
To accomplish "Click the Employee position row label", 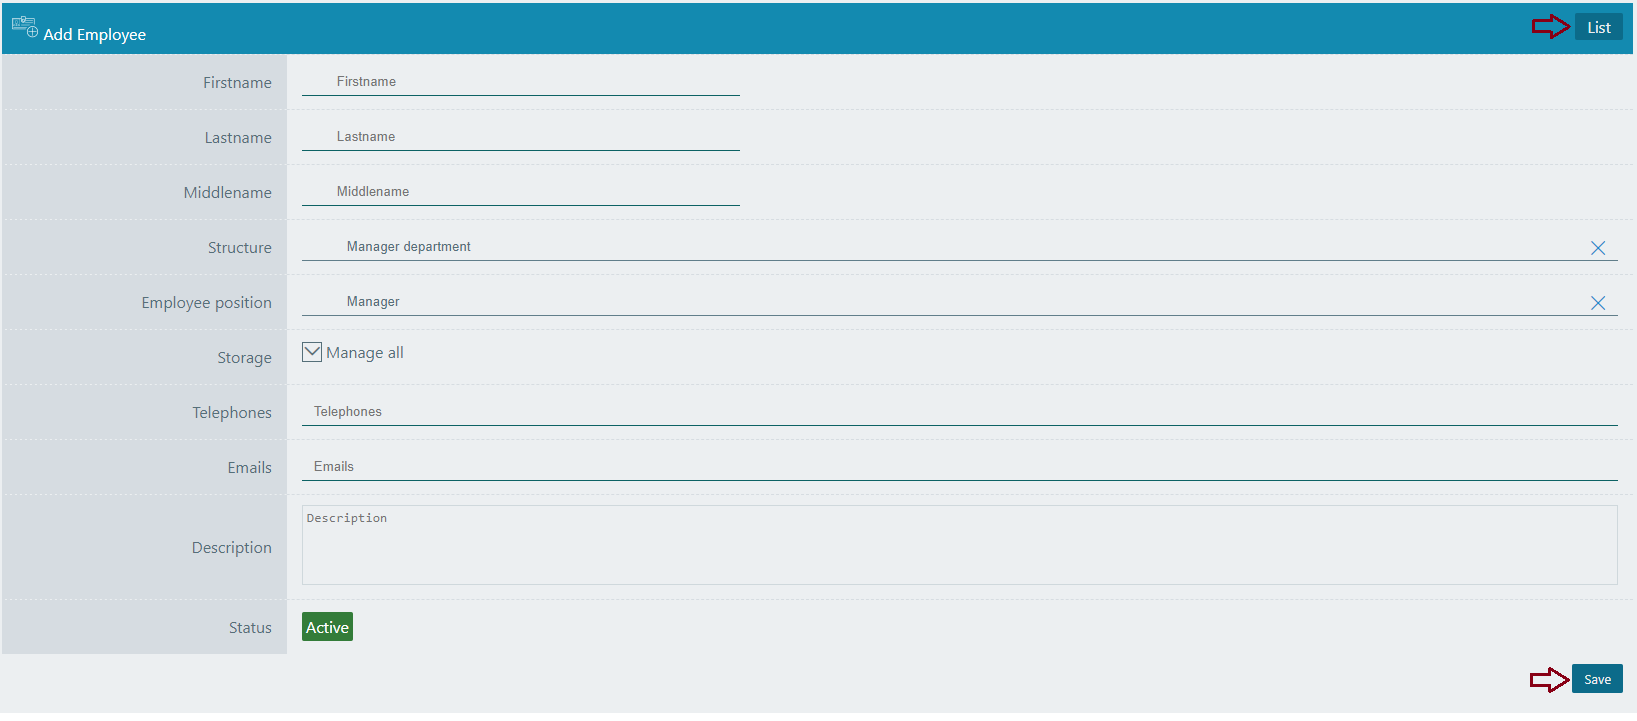I will [206, 303].
